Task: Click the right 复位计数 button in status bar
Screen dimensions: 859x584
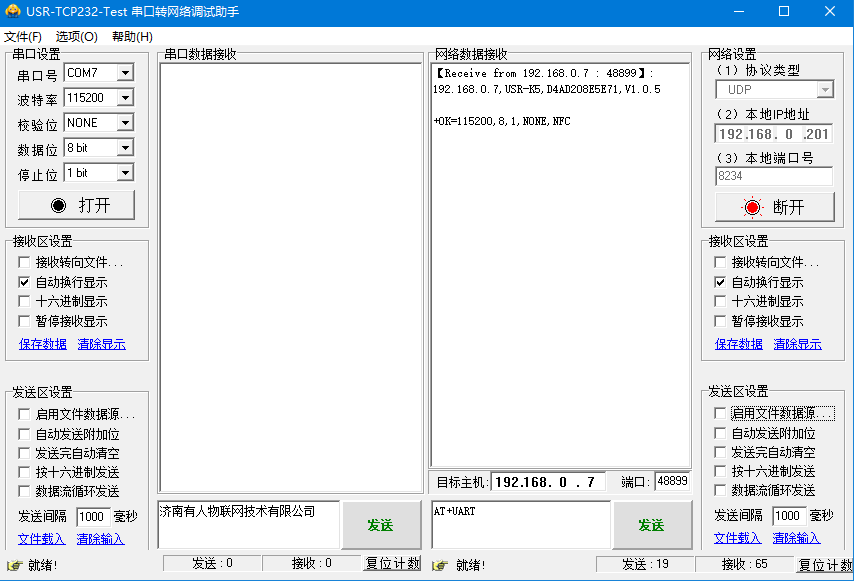Action: click(x=825, y=565)
